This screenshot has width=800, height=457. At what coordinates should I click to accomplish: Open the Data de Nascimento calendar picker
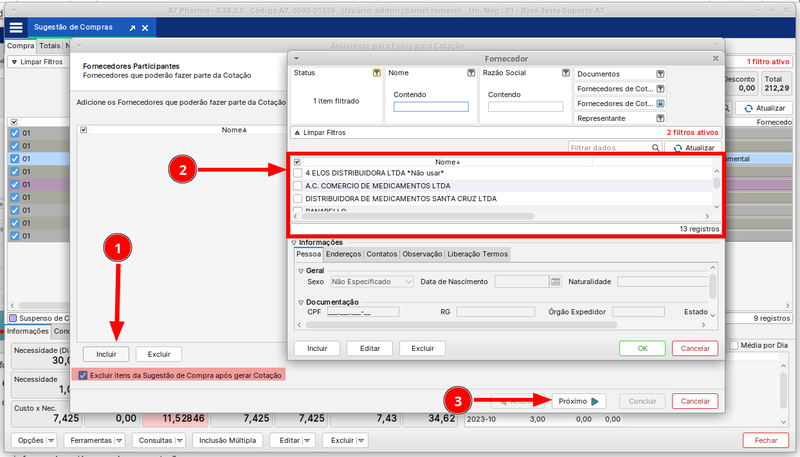coord(556,282)
